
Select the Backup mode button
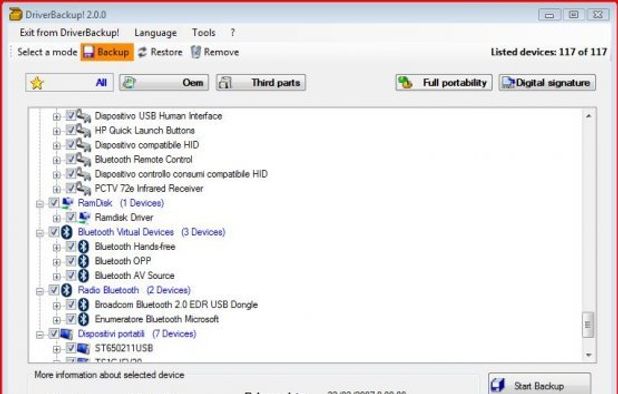point(107,52)
